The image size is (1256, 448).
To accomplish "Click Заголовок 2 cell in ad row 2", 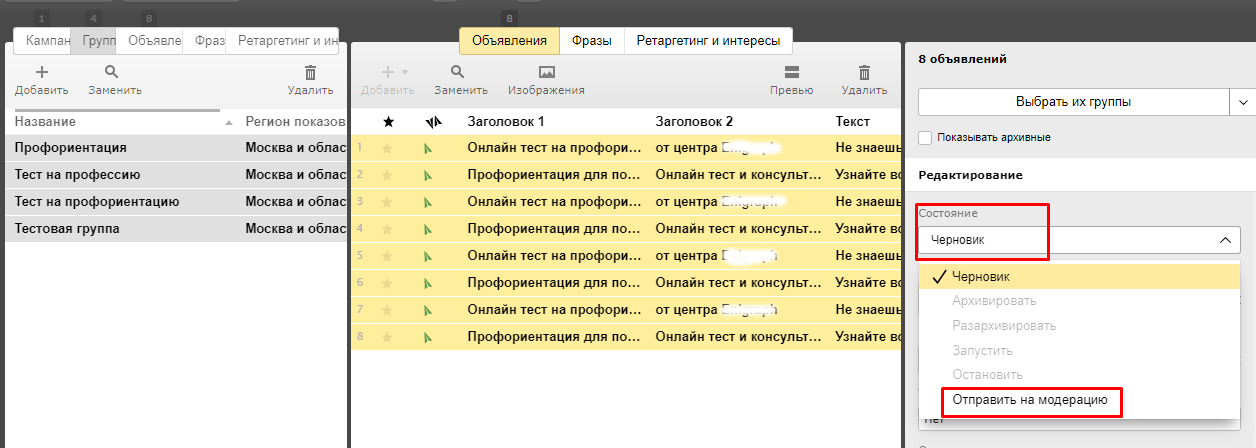I will [738, 175].
